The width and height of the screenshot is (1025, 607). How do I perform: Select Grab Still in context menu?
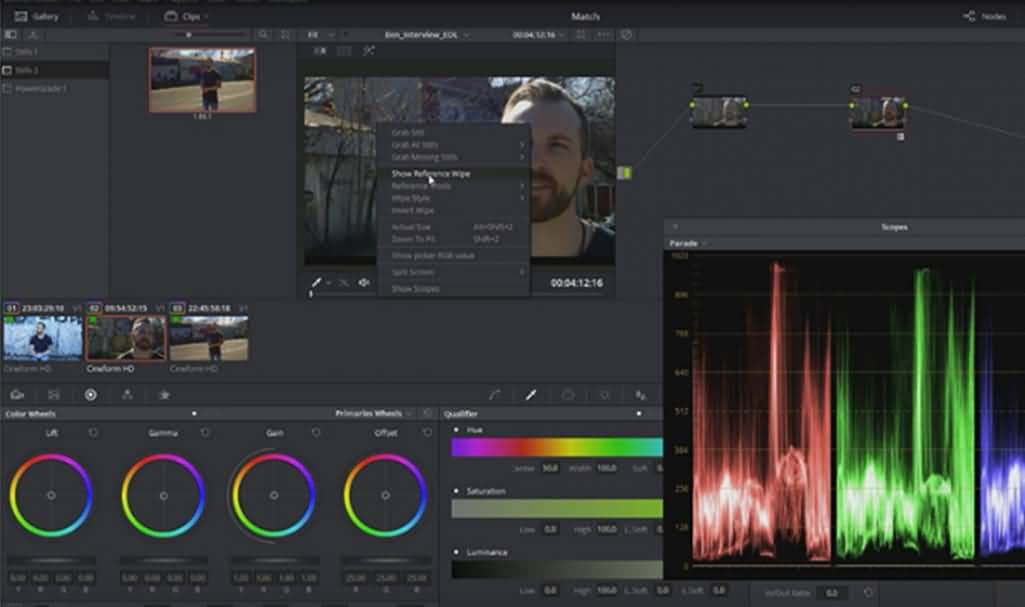[x=408, y=132]
